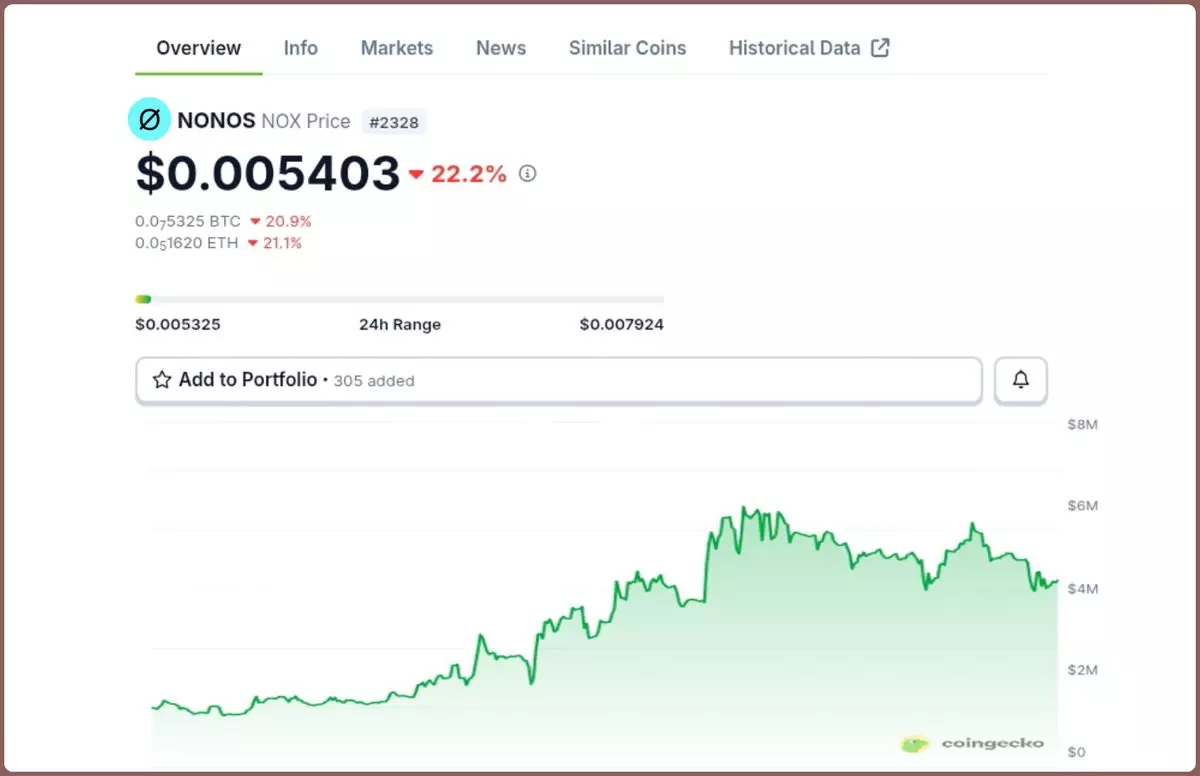Open the Similar Coins tab
Viewport: 1200px width, 776px height.
(628, 48)
